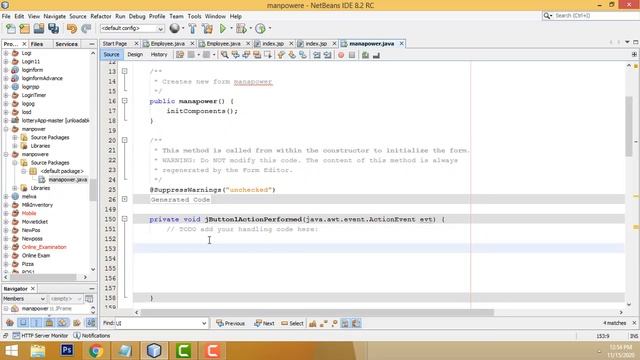Open Google Chrome from the taskbar
This screenshot has width=640, height=360.
tap(96, 351)
